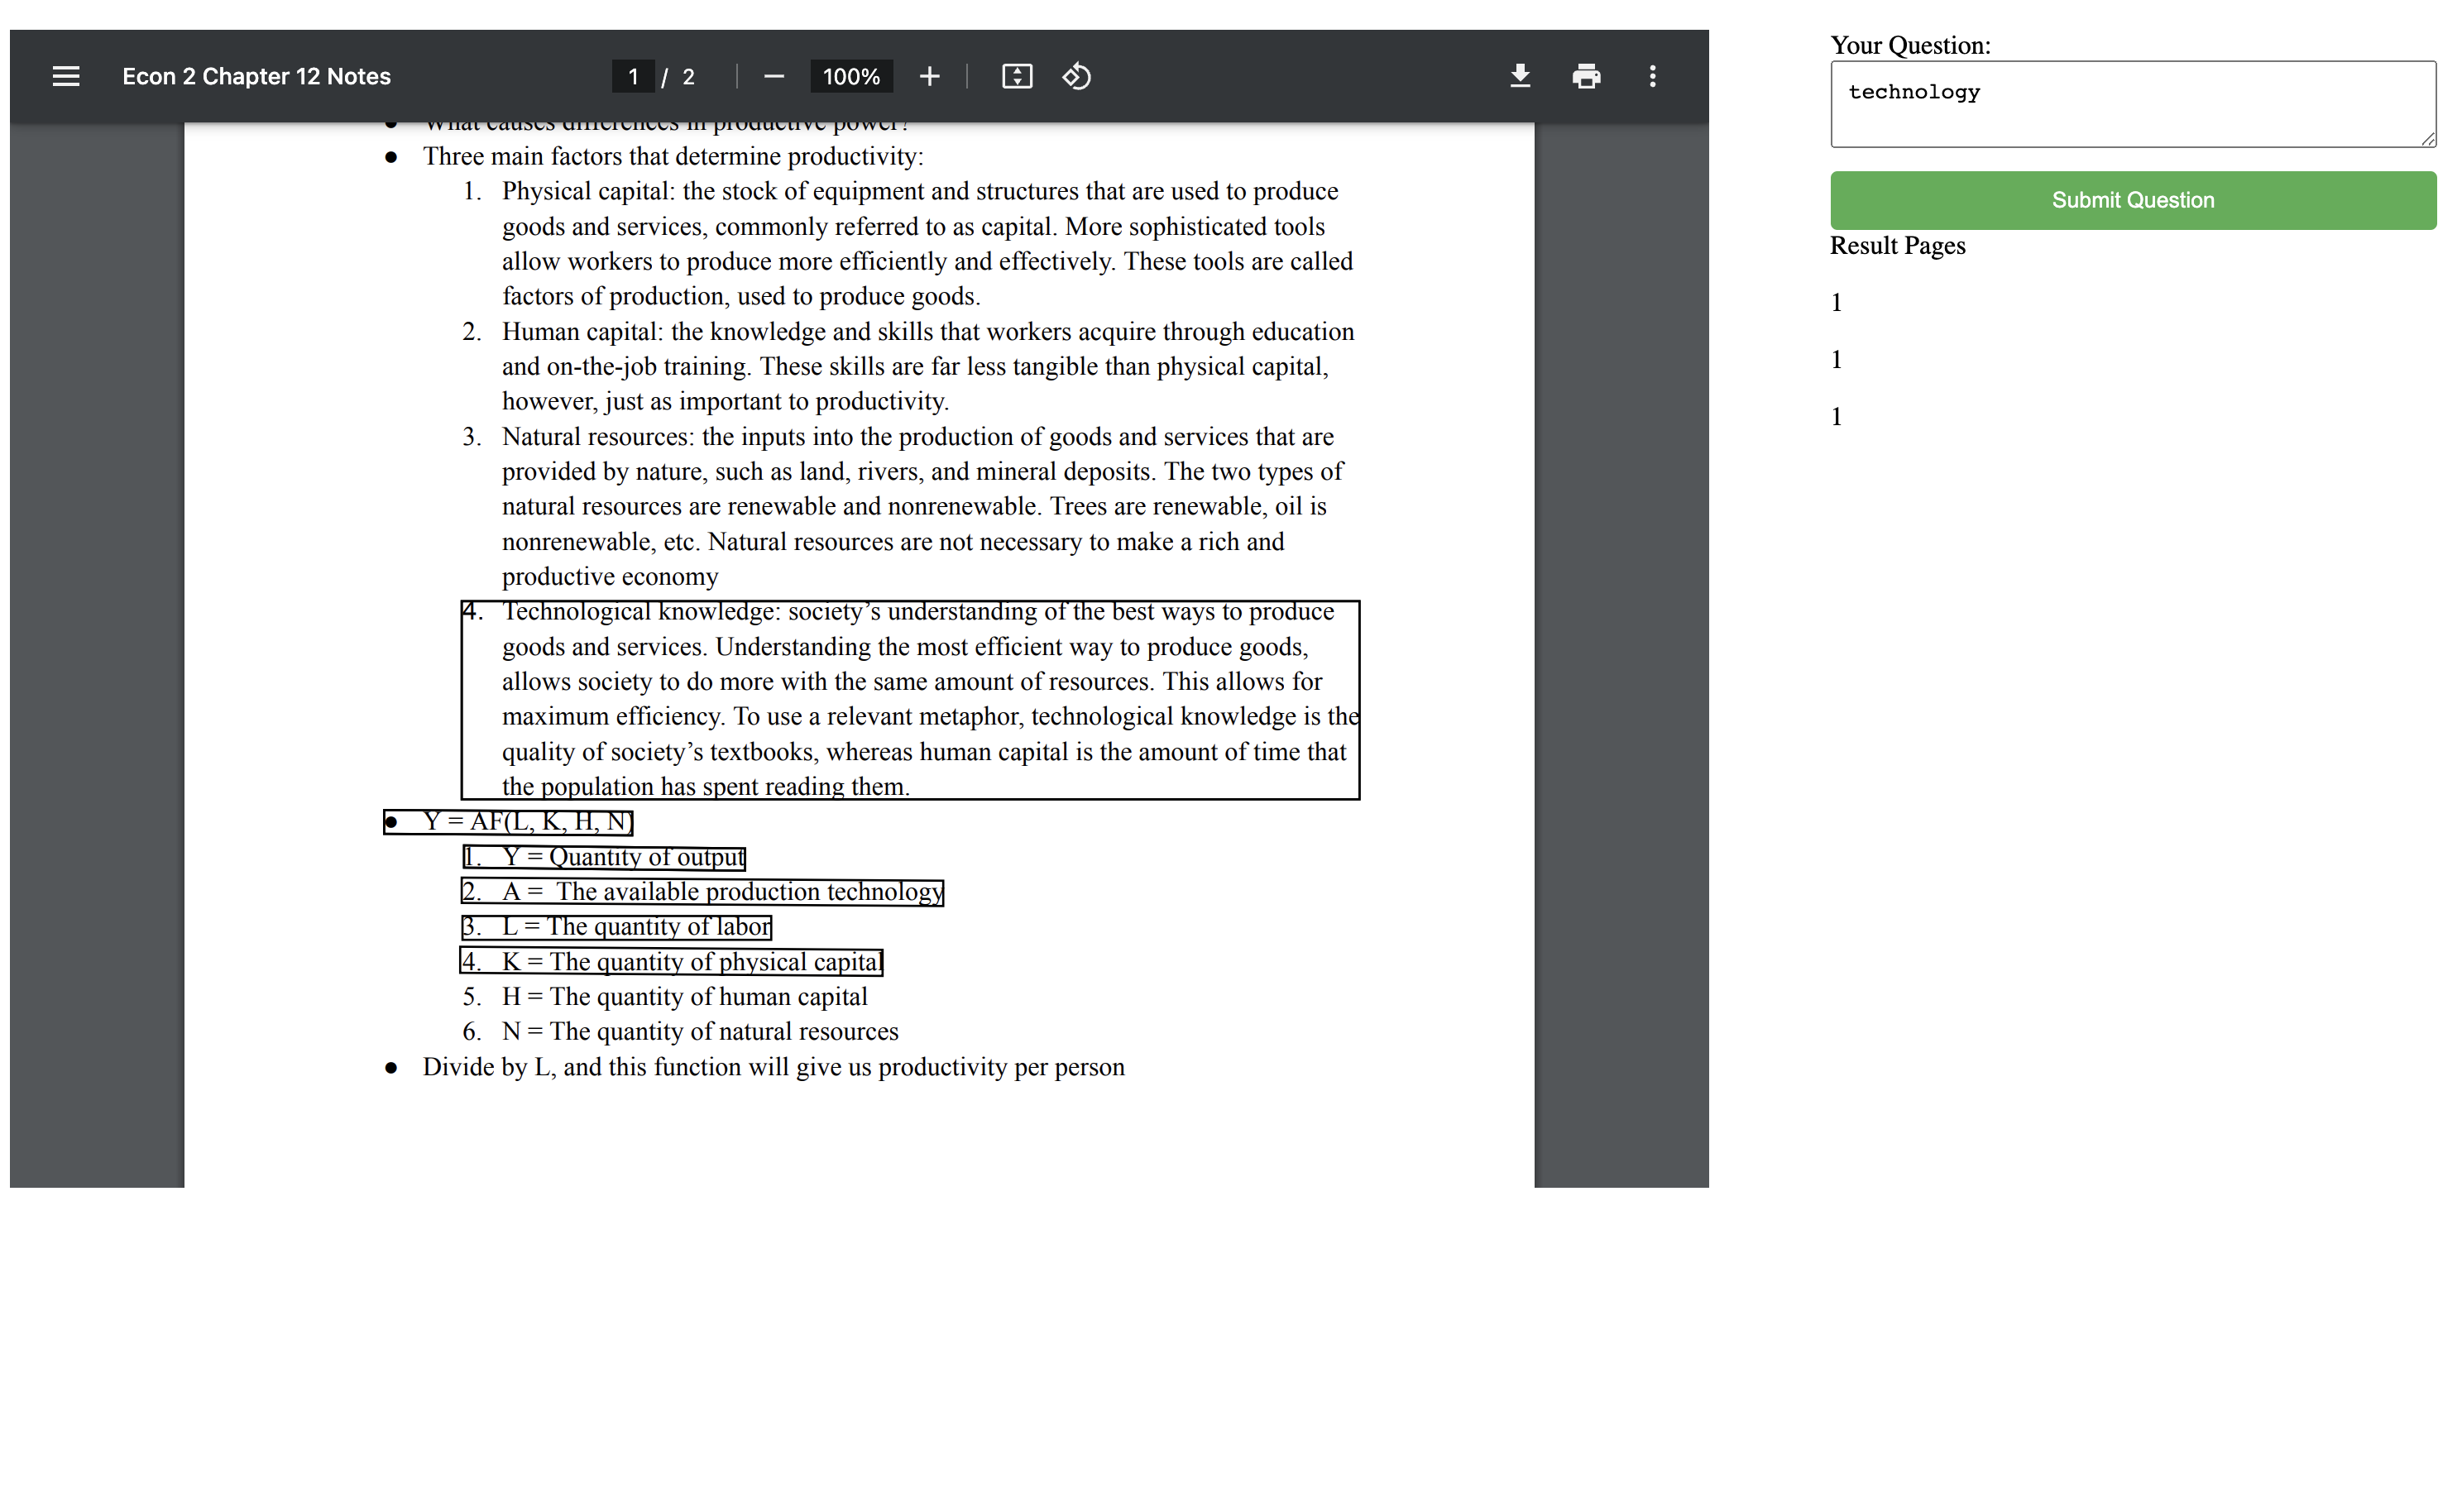Click the highlighted Y = AF(L, K, H, N) line
The height and width of the screenshot is (1512, 2462).
pos(508,822)
